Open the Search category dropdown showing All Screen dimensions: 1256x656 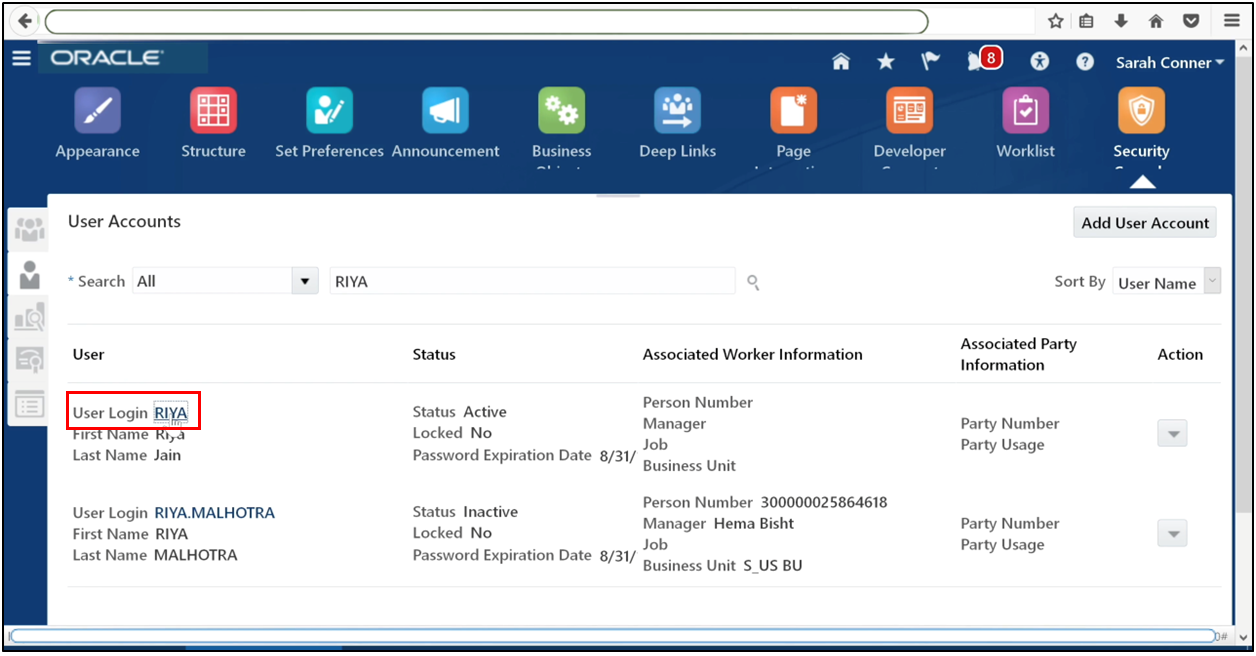click(303, 281)
